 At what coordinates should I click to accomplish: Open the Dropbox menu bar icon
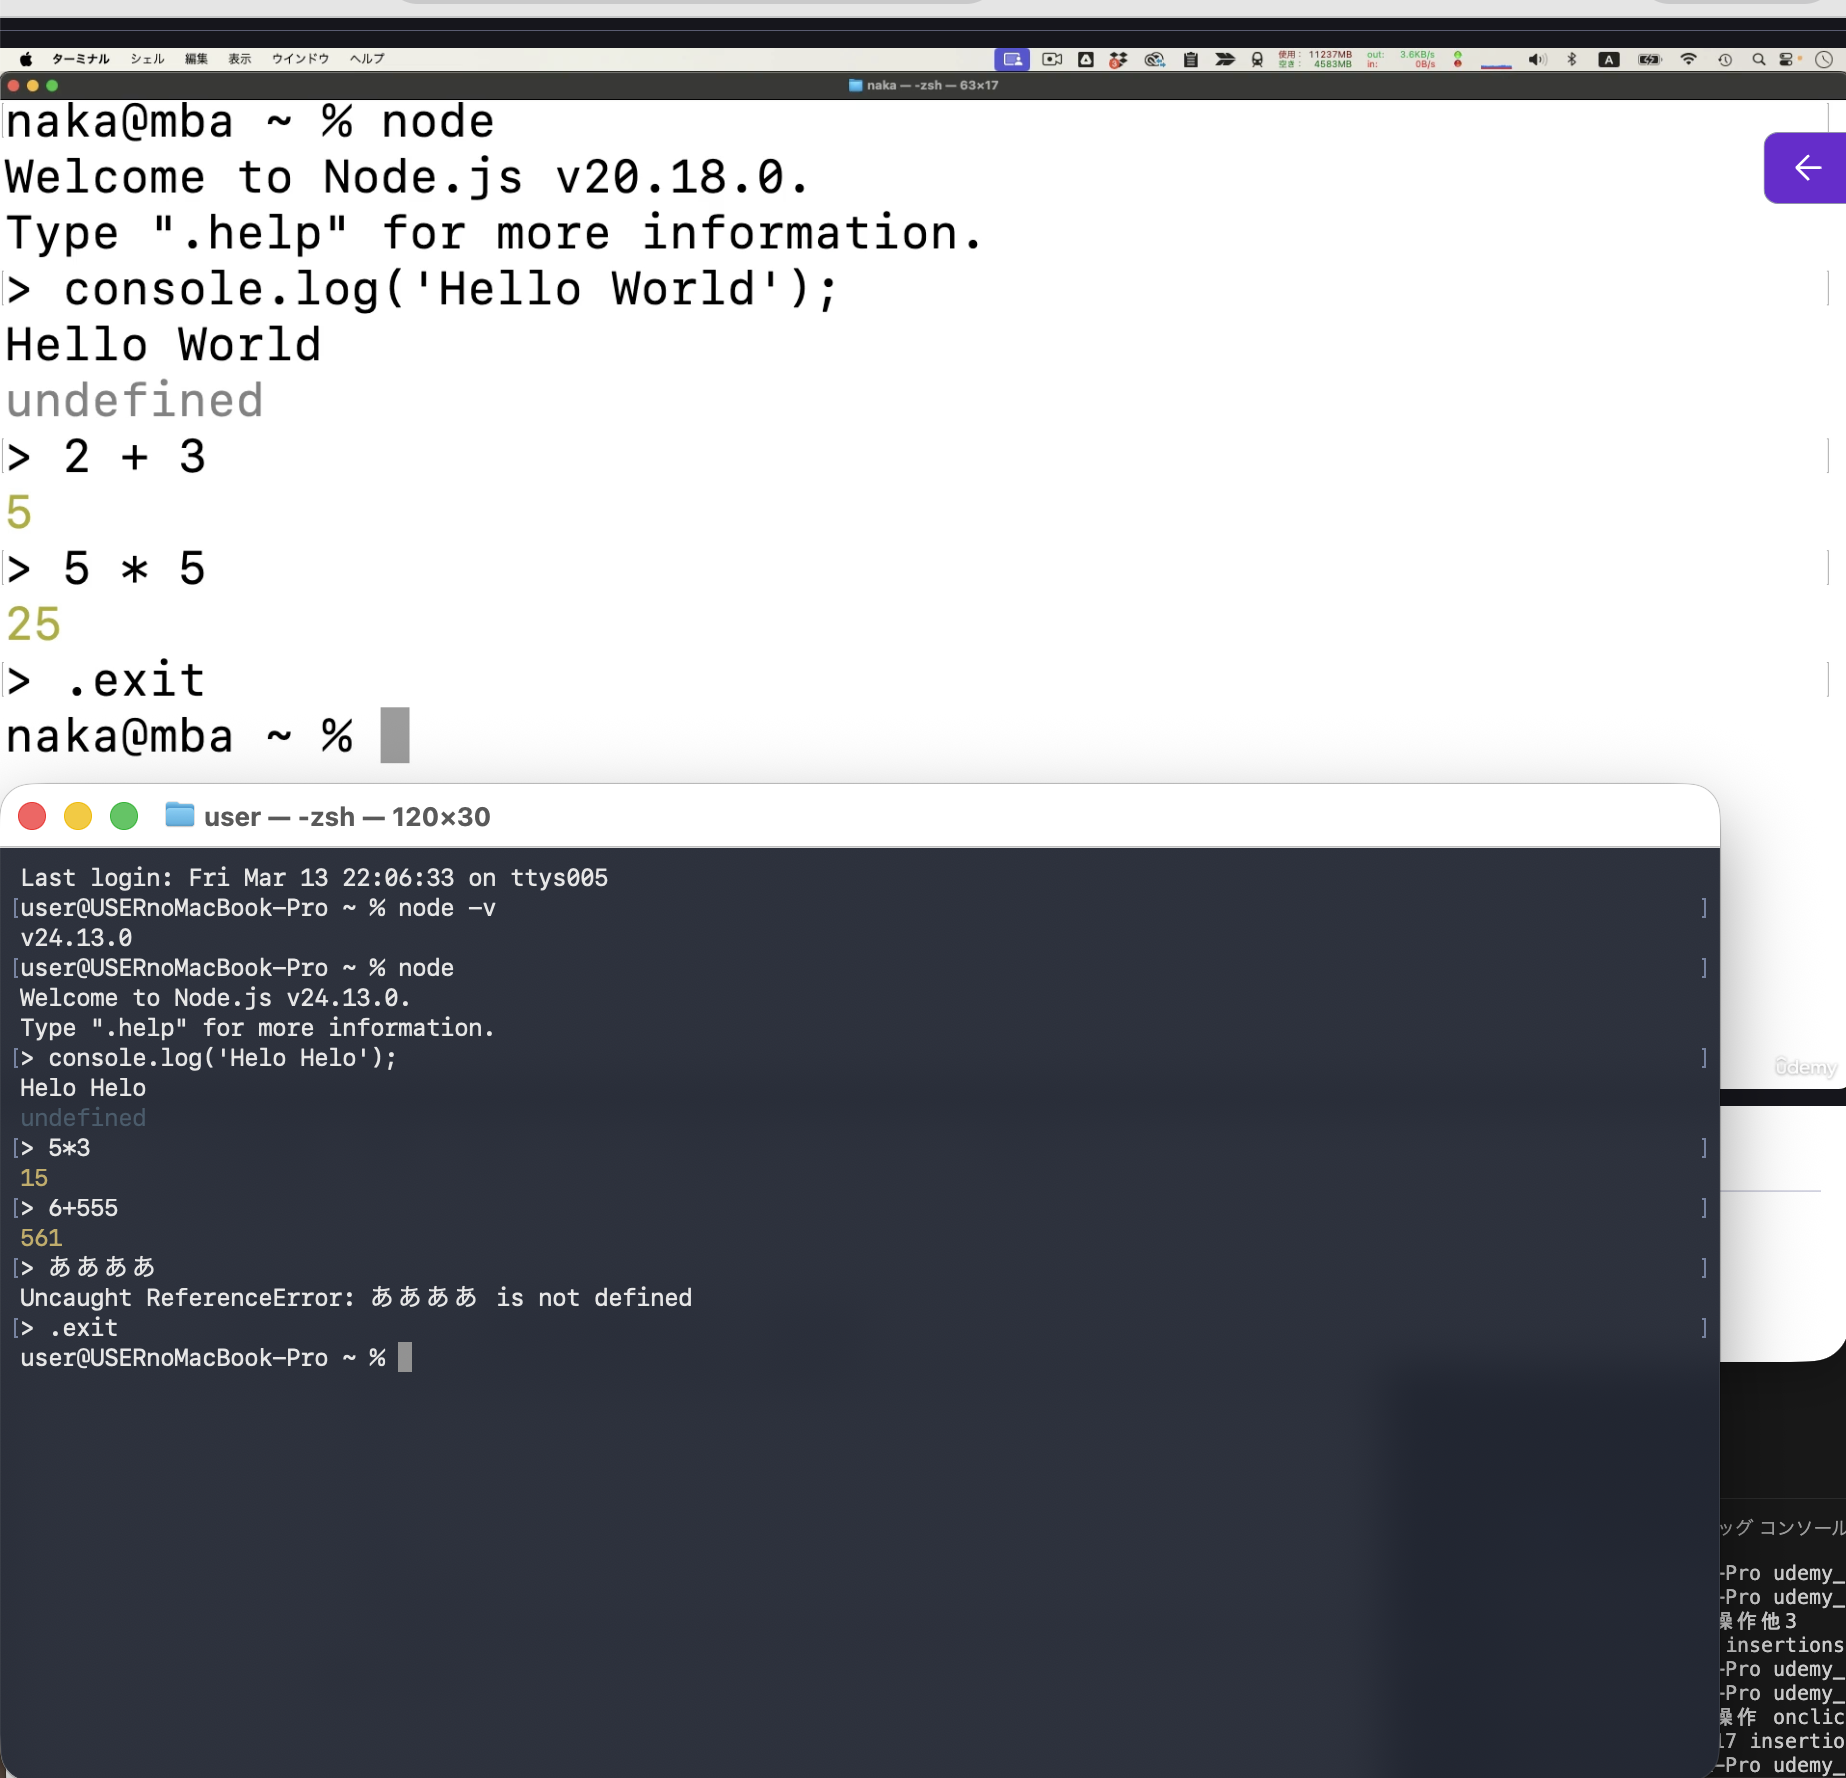[x=1118, y=59]
